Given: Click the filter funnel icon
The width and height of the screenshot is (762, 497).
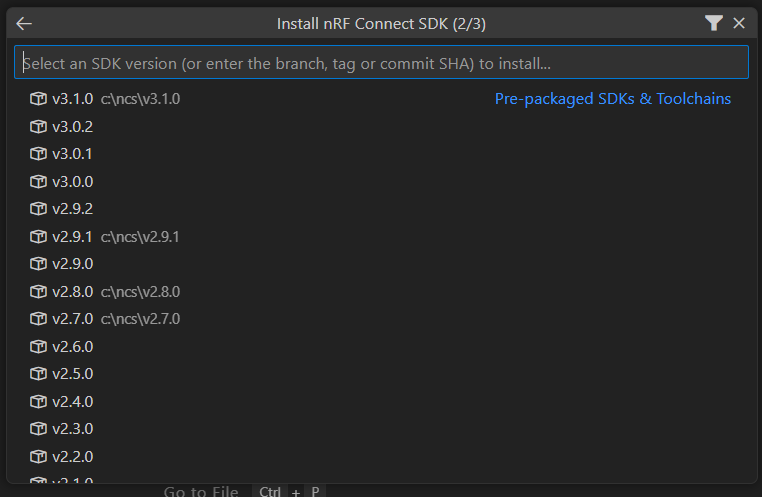Looking at the screenshot, I should (x=713, y=23).
